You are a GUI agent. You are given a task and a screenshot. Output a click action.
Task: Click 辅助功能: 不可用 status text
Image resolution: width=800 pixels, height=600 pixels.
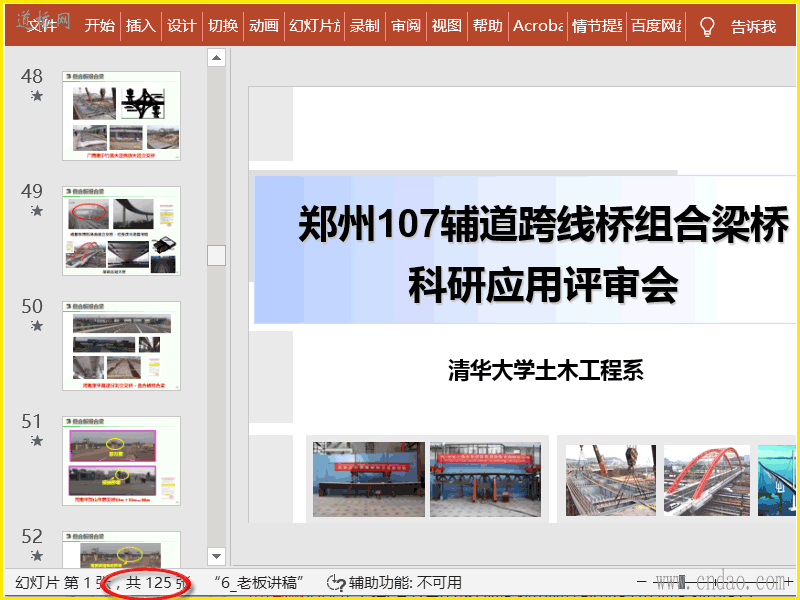(405, 582)
